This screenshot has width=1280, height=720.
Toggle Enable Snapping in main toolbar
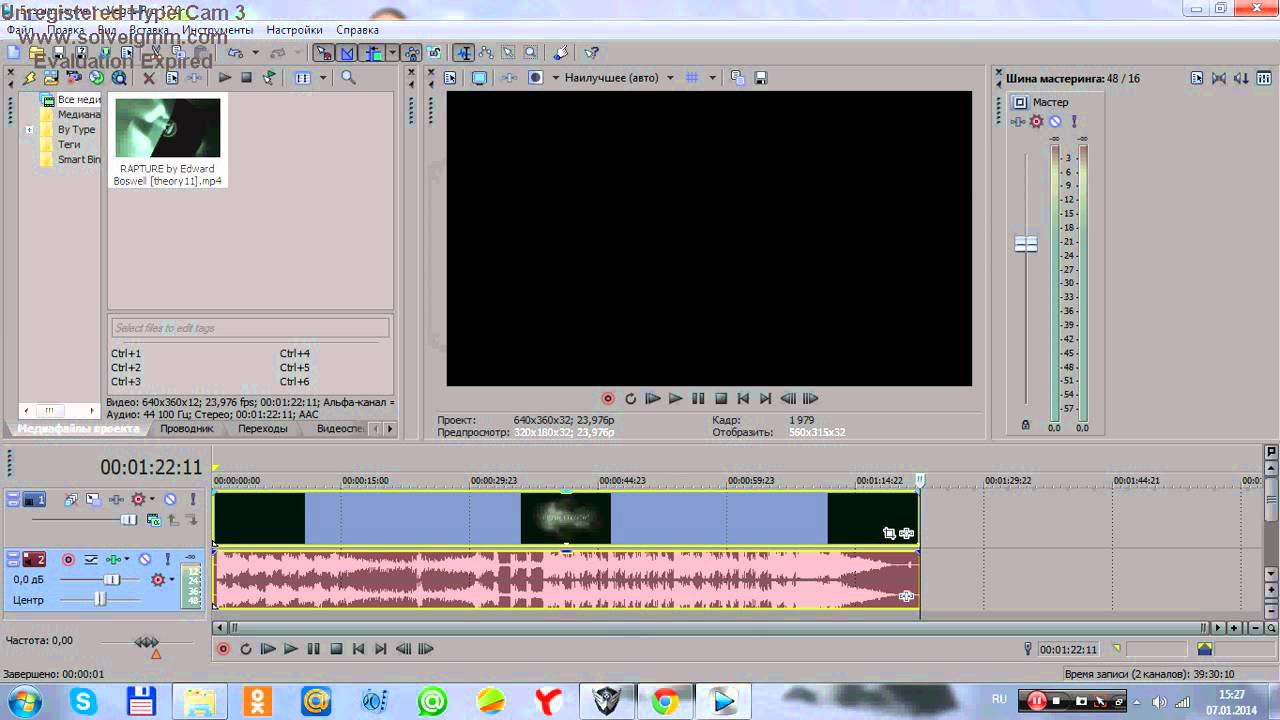pyautogui.click(x=324, y=52)
